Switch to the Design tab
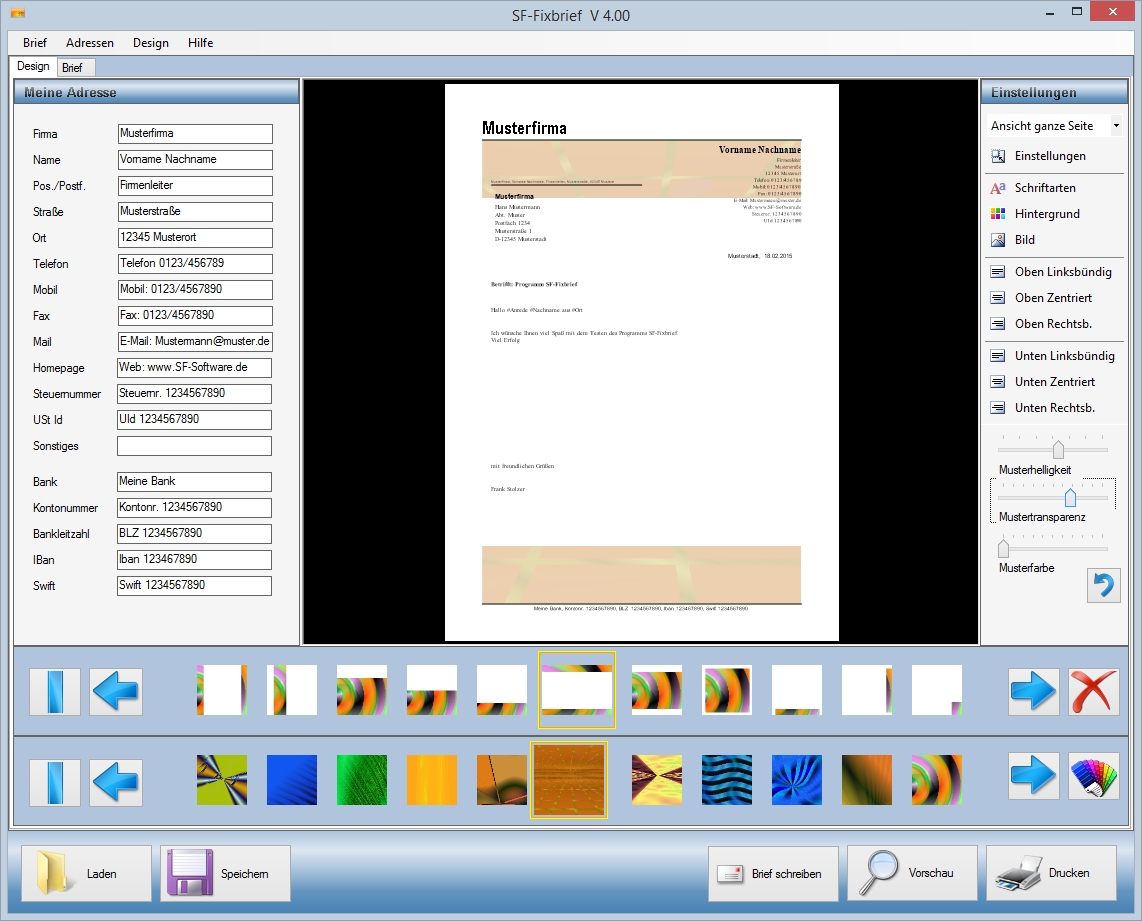The image size is (1142, 921). tap(33, 66)
